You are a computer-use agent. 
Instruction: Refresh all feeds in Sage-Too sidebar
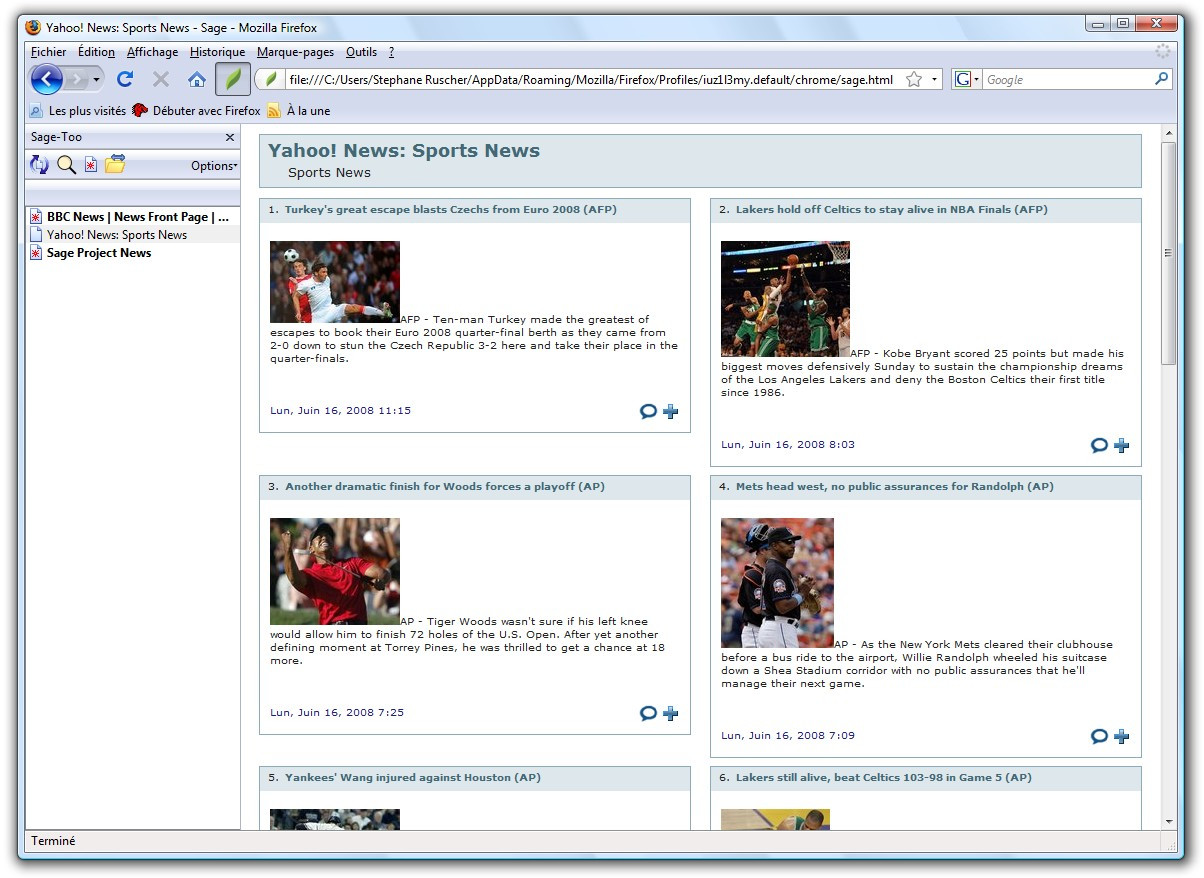point(39,165)
